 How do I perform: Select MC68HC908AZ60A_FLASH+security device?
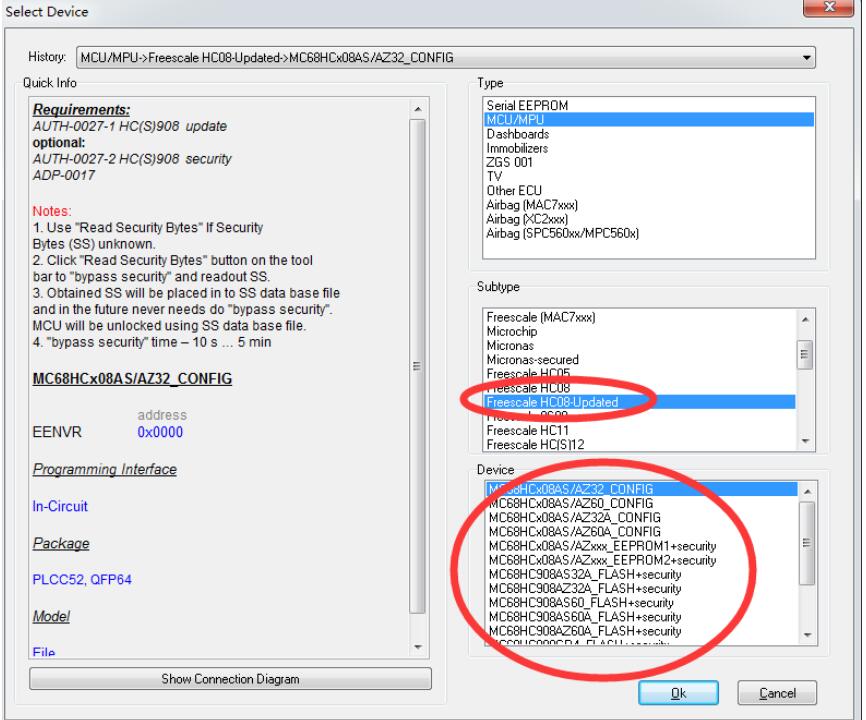click(585, 631)
